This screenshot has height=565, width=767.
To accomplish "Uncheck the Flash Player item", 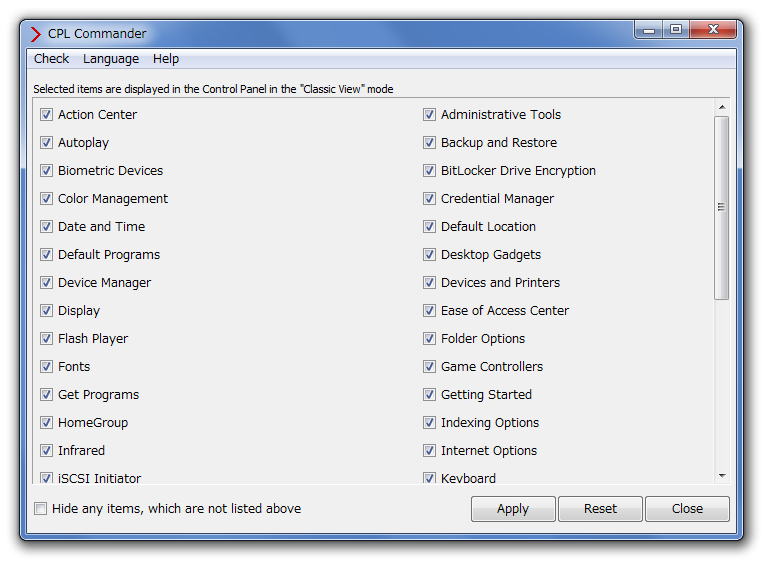I will pyautogui.click(x=46, y=339).
